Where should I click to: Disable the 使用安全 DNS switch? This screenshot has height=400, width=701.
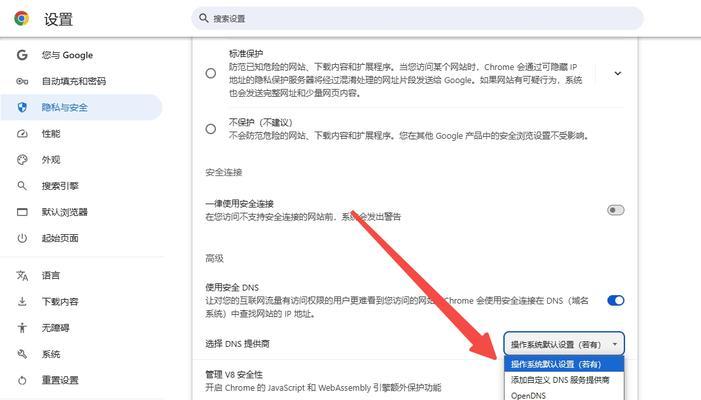pyautogui.click(x=615, y=300)
